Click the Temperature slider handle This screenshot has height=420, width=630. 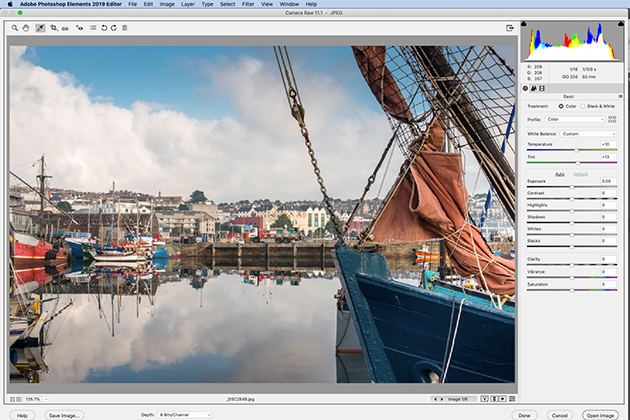[576, 150]
